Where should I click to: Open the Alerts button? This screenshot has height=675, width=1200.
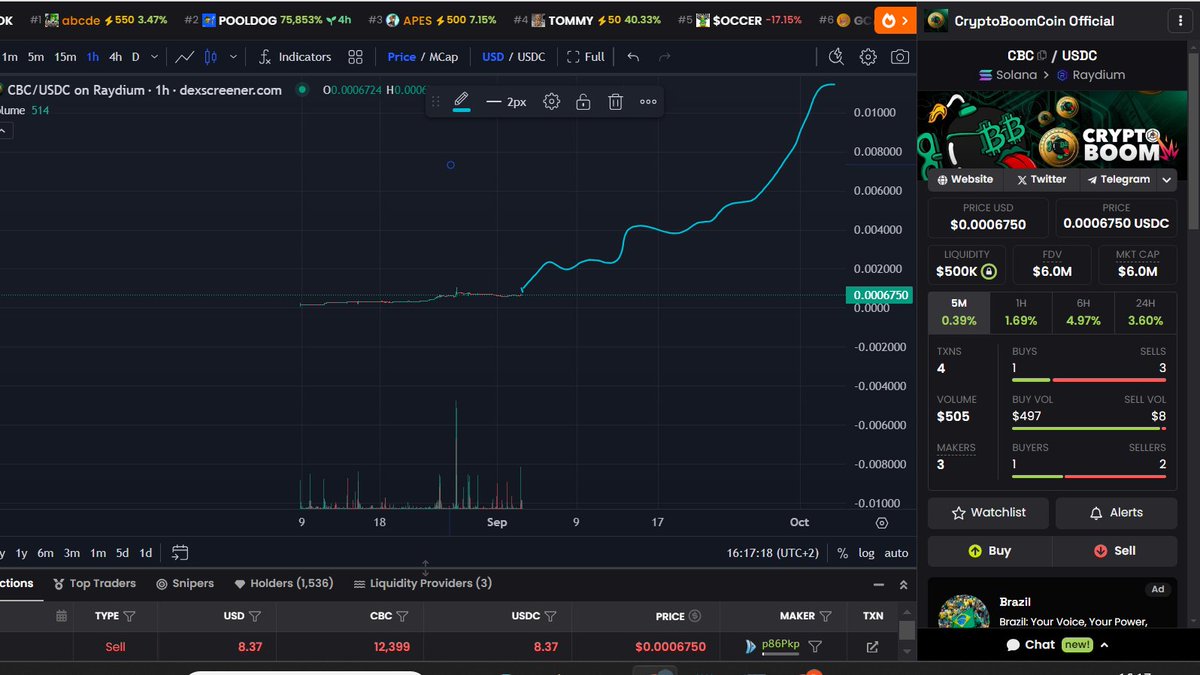pos(1115,512)
